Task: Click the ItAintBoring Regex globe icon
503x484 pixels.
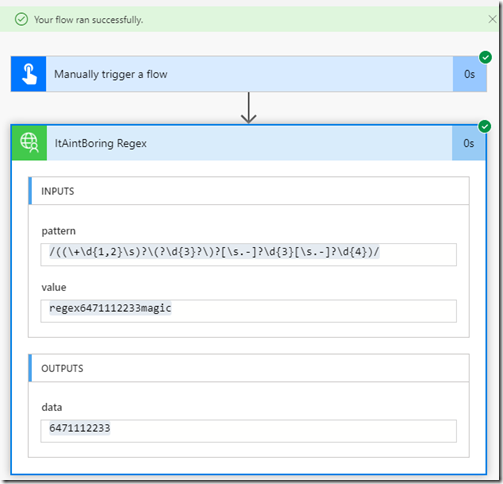Action: [29, 143]
